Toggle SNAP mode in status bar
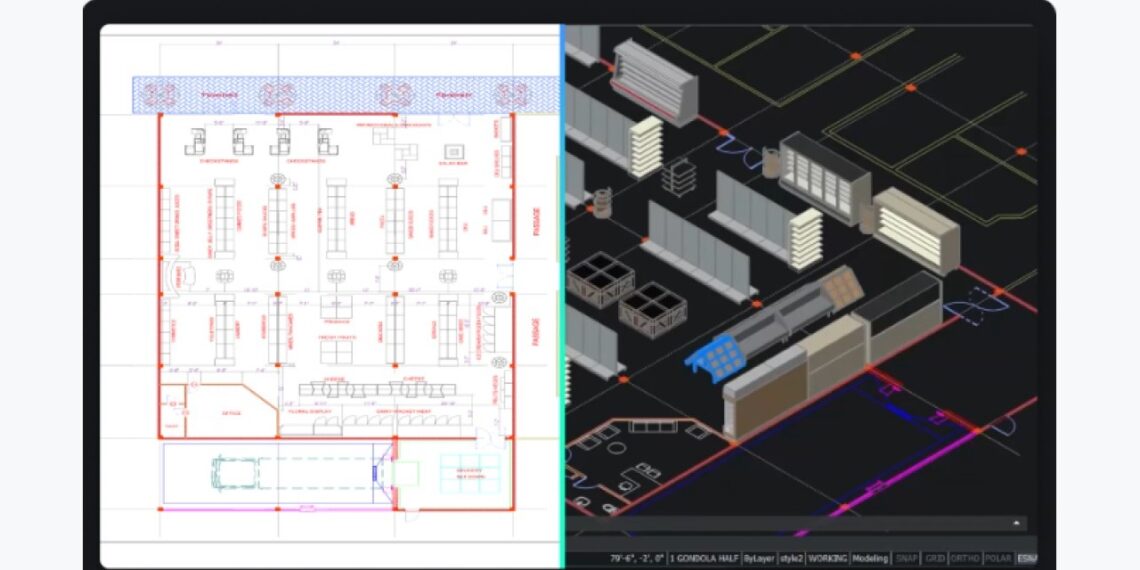The image size is (1140, 570). 907,558
